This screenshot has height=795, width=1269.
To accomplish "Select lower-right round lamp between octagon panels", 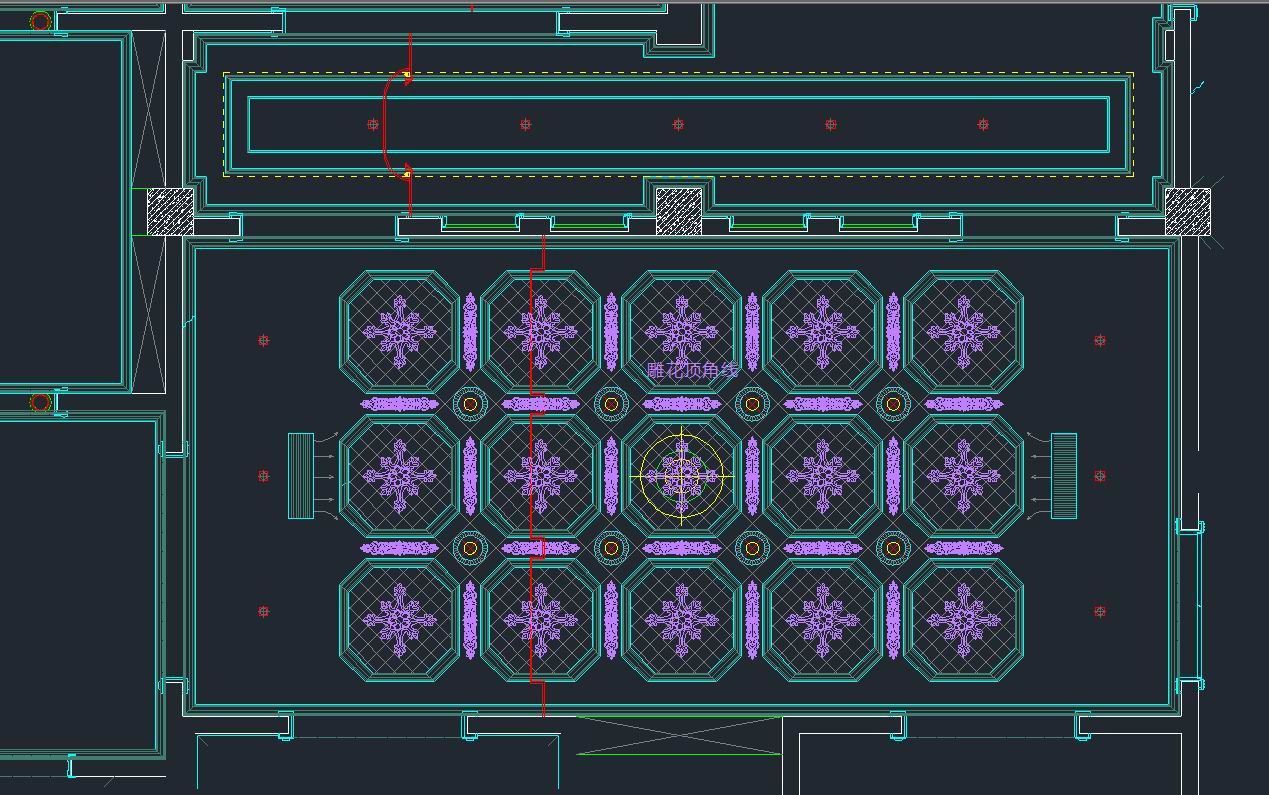I will tap(893, 548).
